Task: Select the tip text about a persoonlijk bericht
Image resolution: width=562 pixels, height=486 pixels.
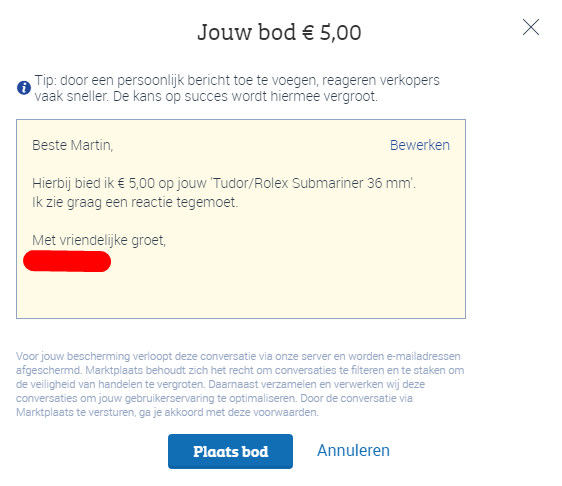Action: click(237, 88)
